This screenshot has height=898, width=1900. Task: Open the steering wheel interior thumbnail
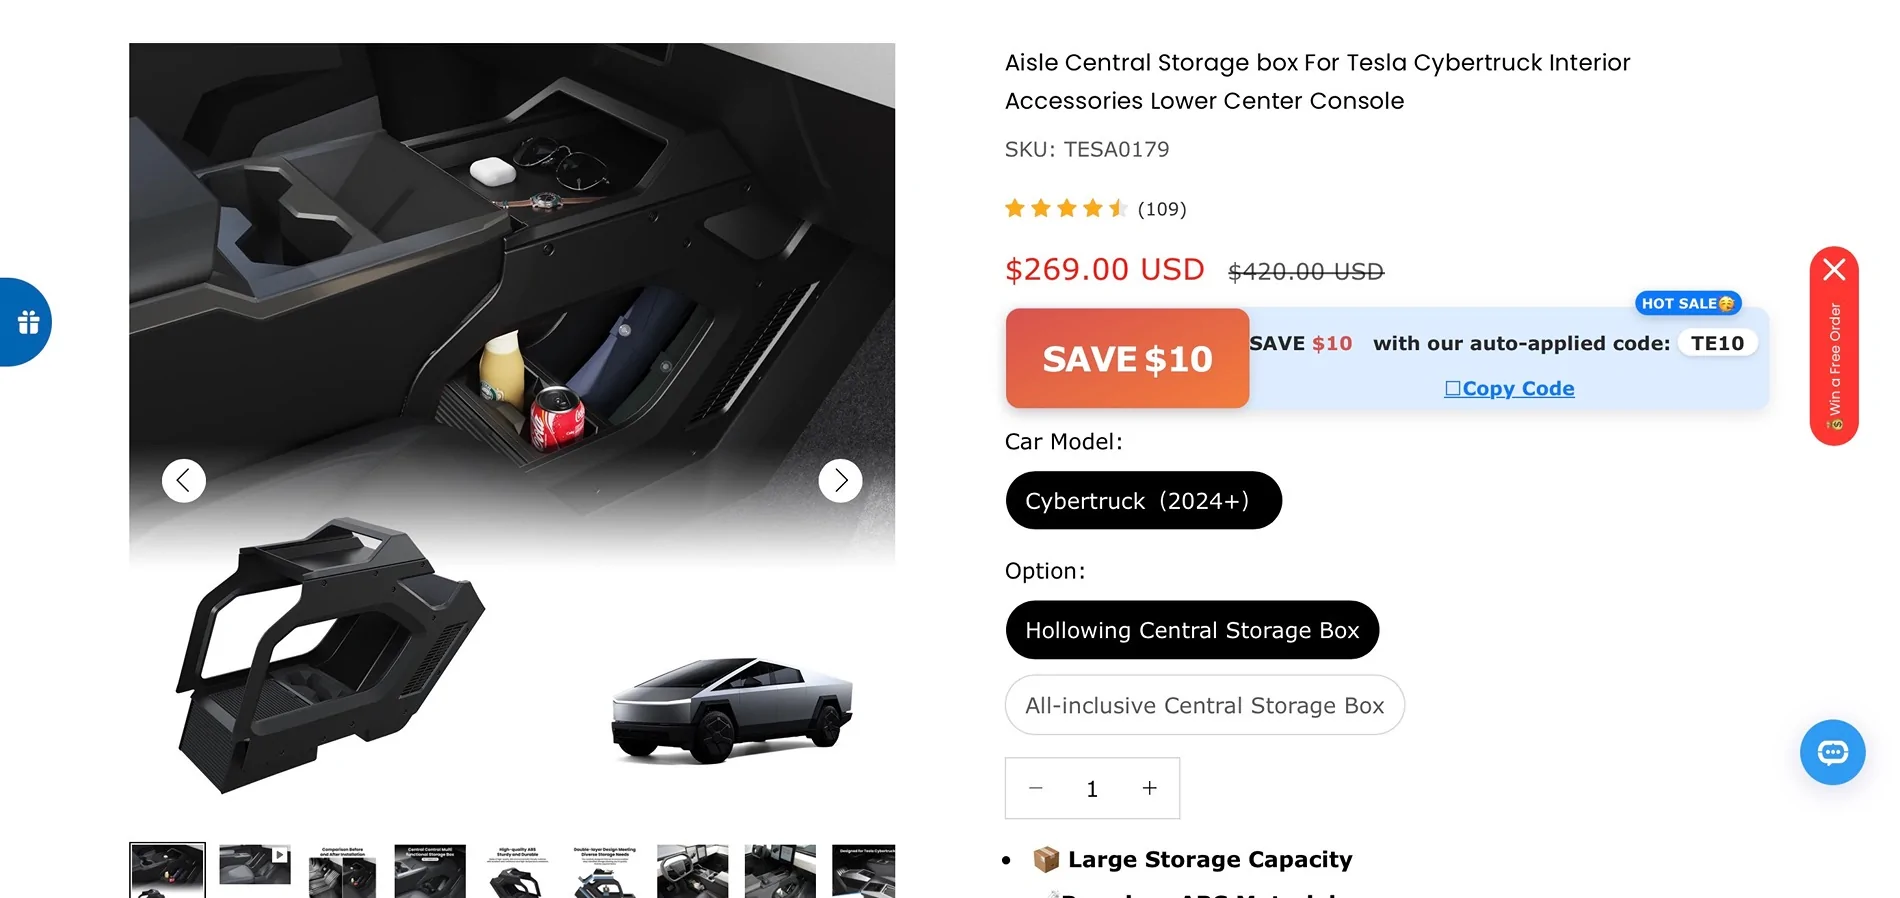(x=692, y=871)
